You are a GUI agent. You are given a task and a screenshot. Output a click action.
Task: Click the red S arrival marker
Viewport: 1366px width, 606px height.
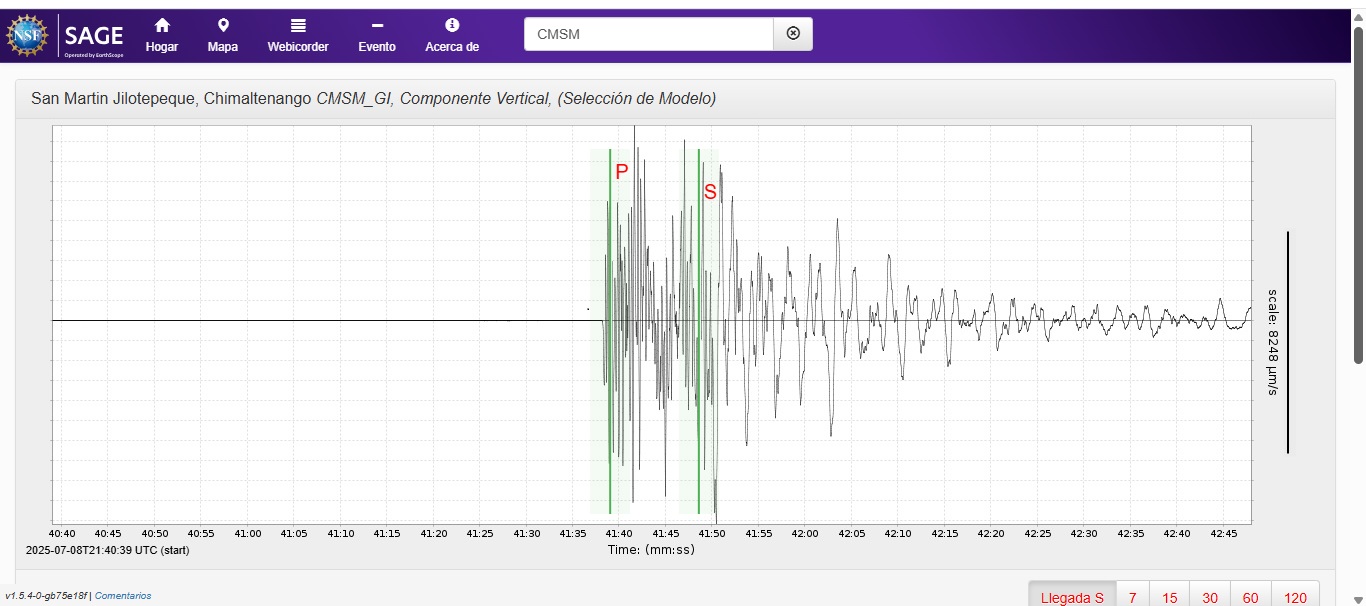(x=710, y=192)
